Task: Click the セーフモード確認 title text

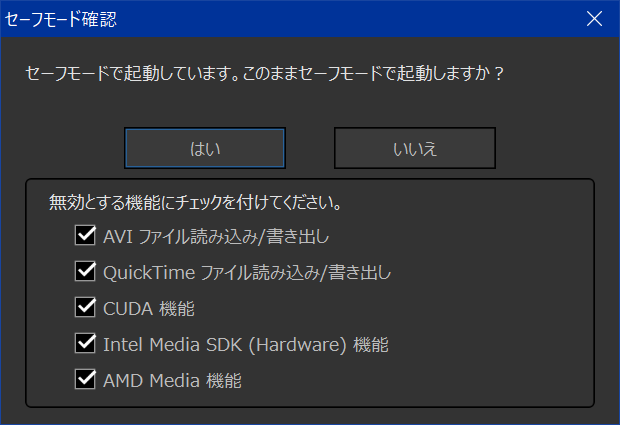Action: click(x=60, y=19)
